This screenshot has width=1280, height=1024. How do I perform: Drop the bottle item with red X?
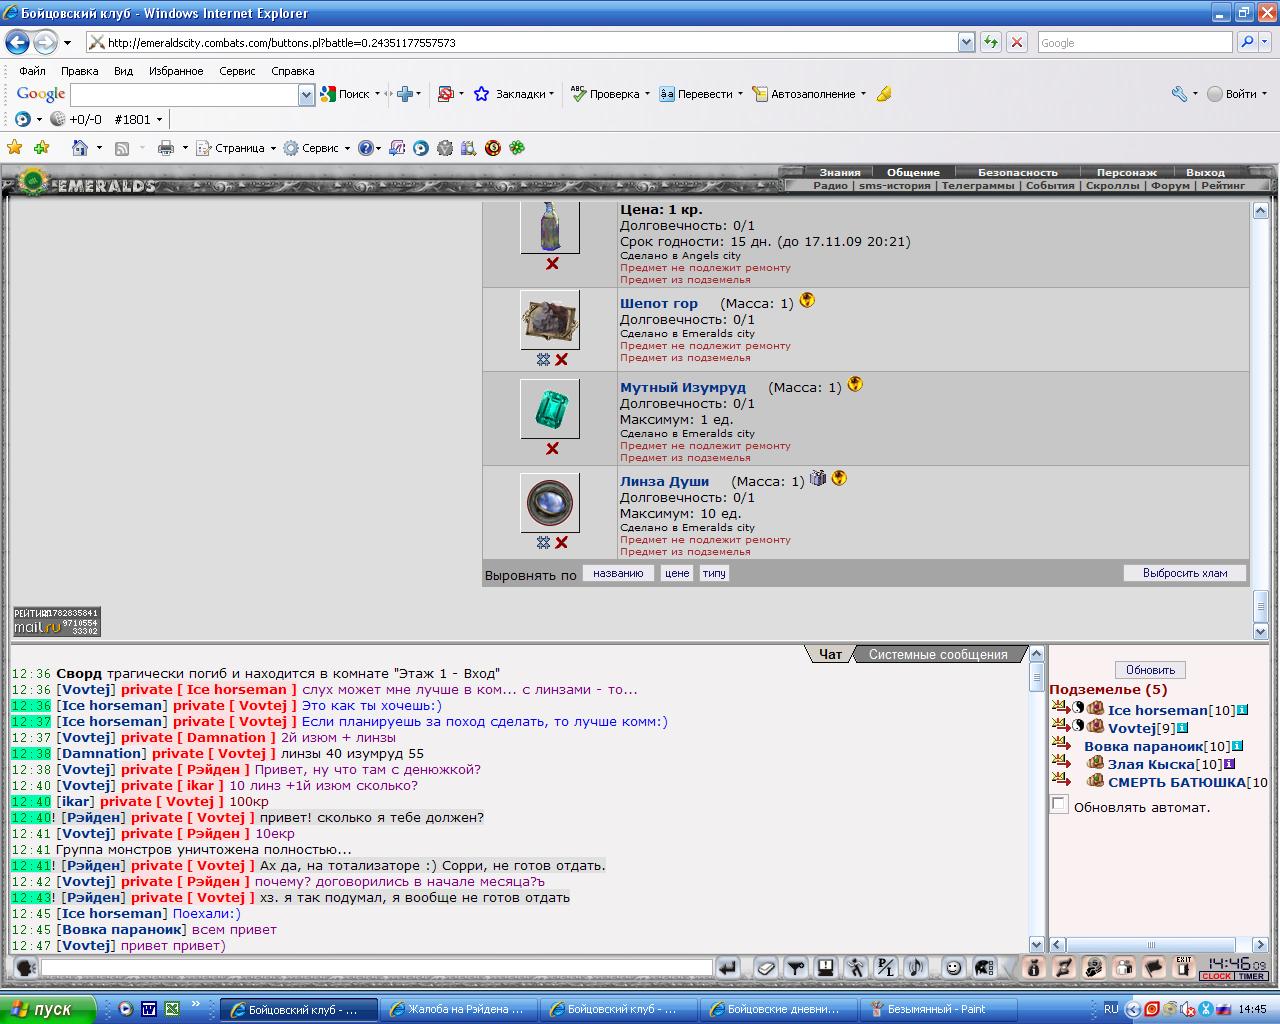pyautogui.click(x=552, y=264)
